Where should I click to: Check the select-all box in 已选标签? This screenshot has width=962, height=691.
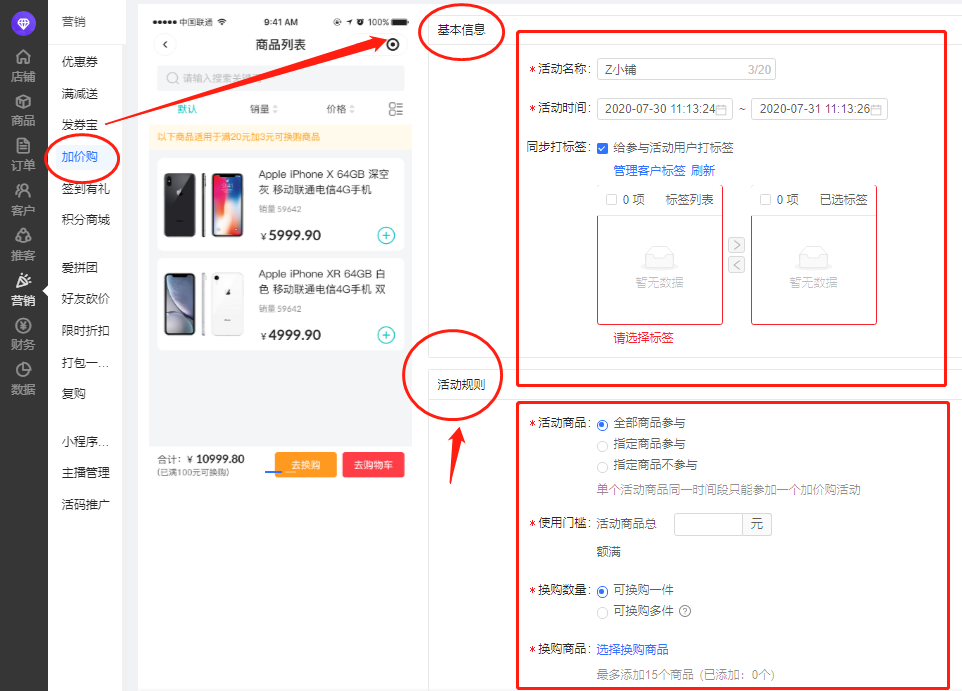click(765, 199)
